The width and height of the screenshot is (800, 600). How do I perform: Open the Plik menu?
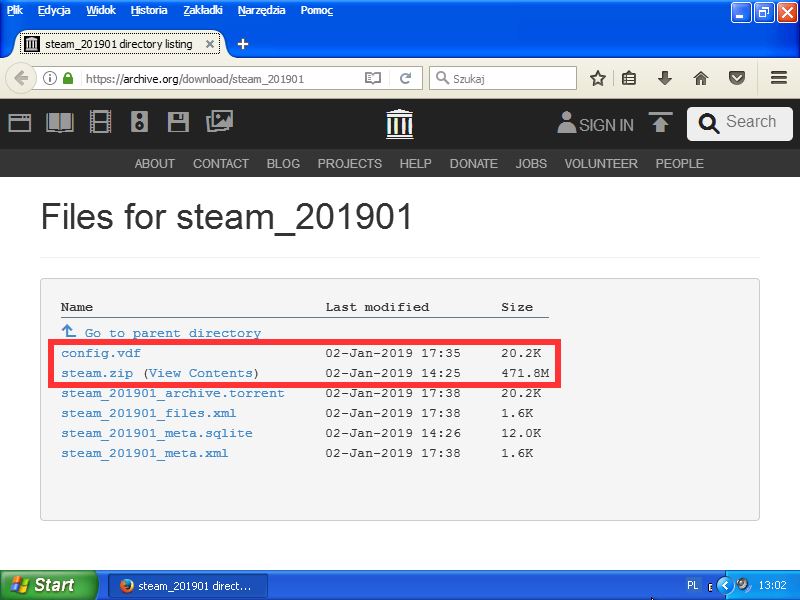click(15, 10)
